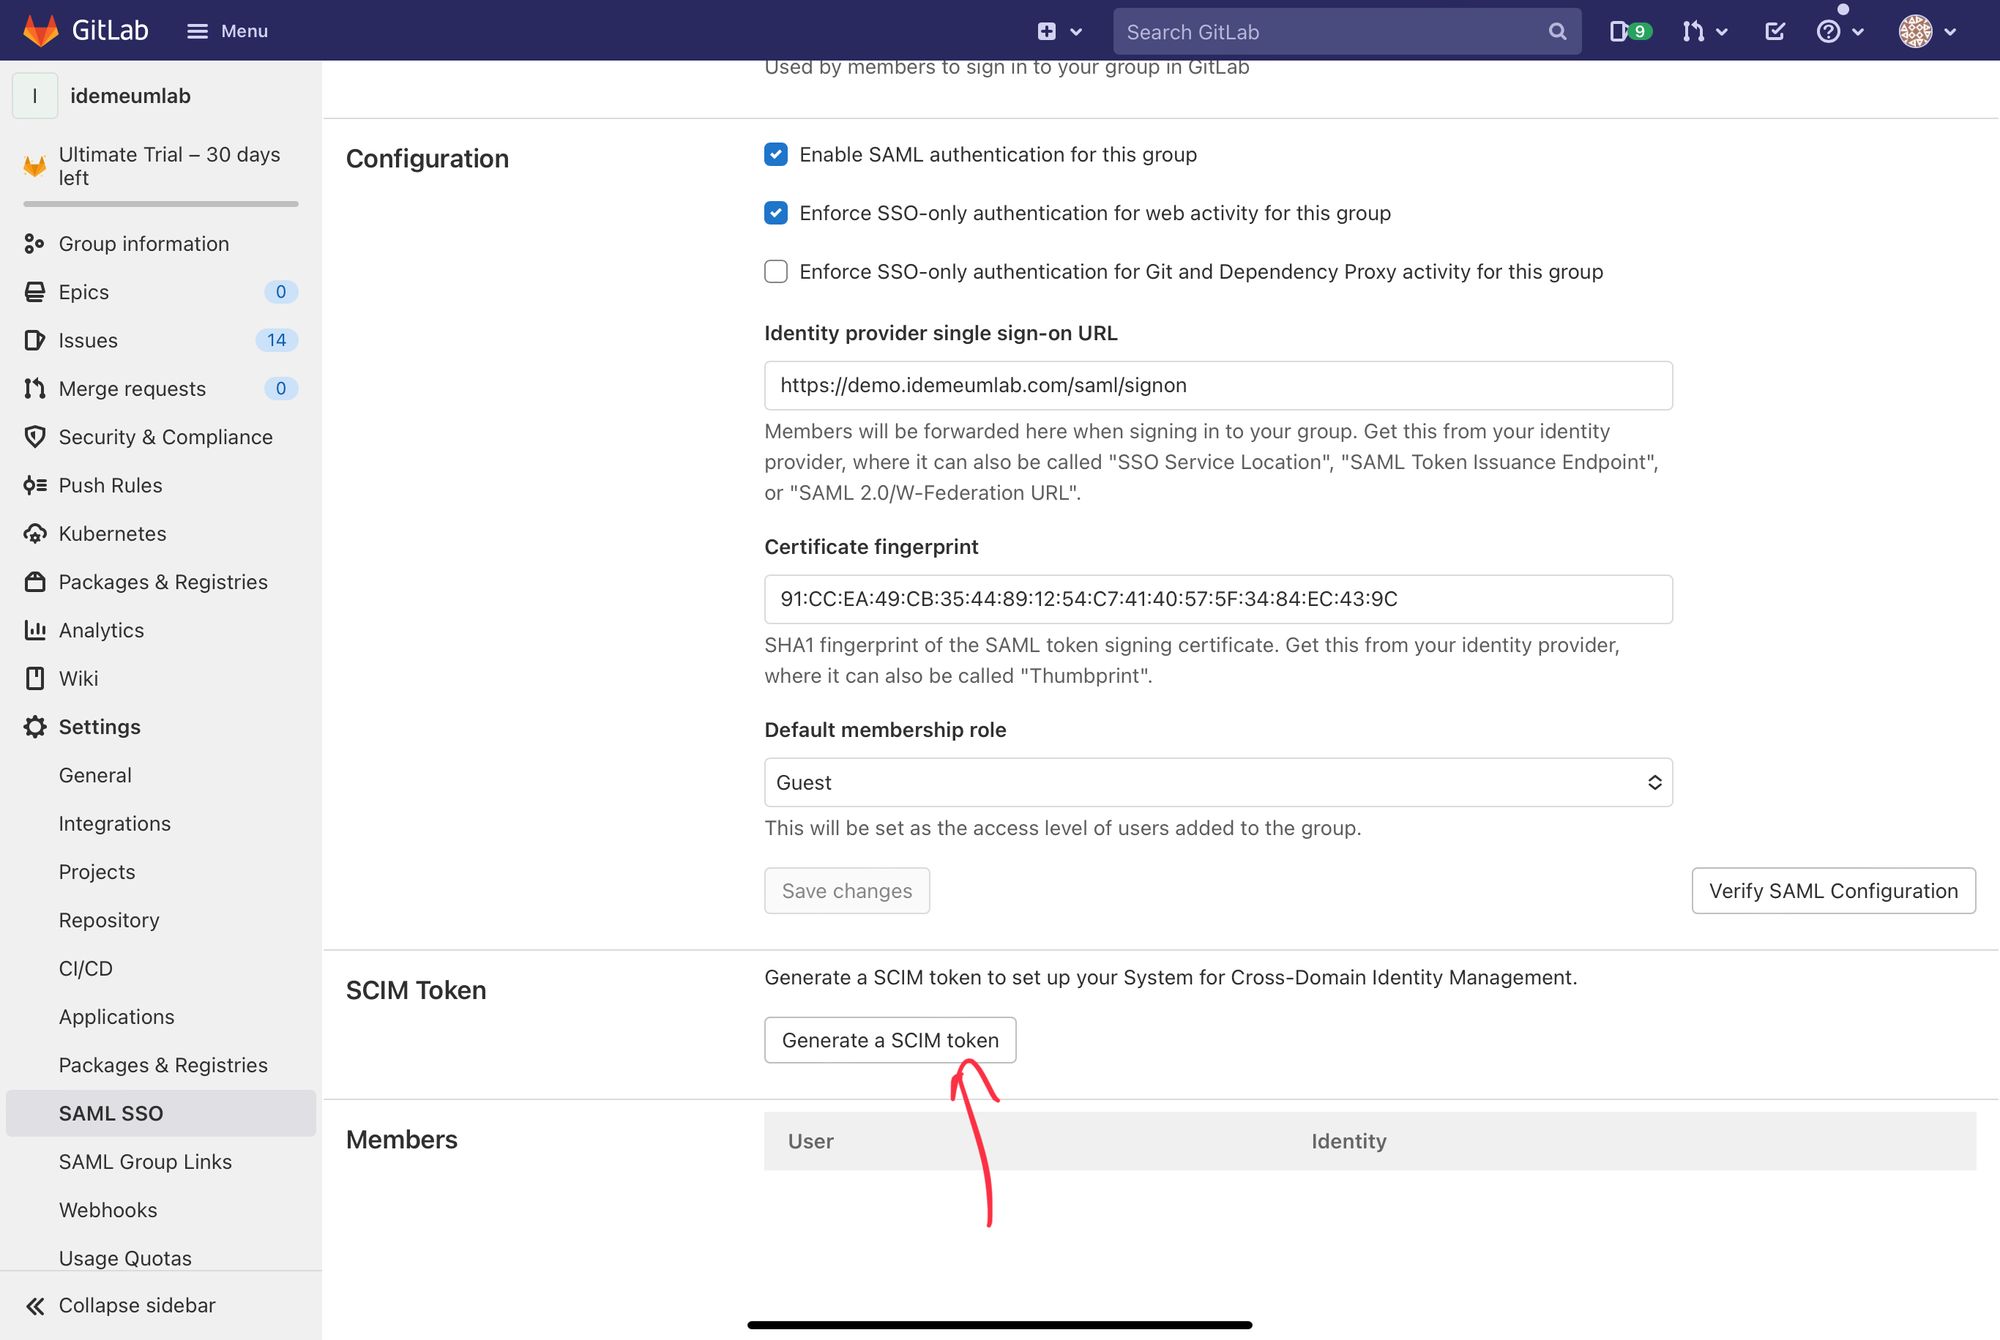Open SAML Group Links
This screenshot has height=1340, width=2000.
tap(145, 1161)
